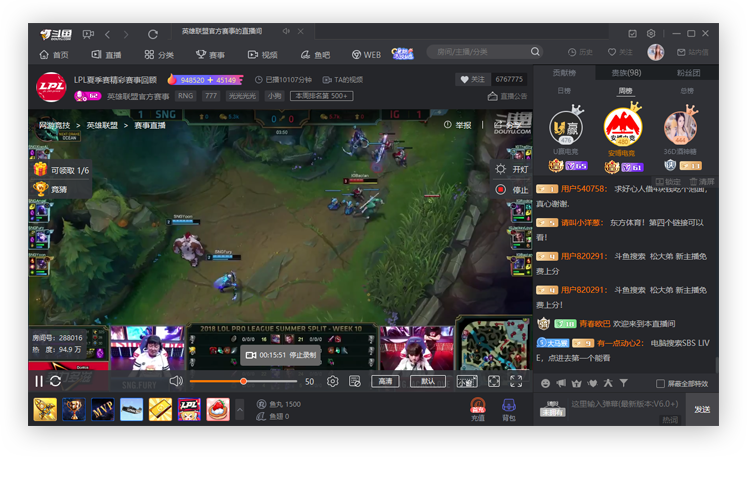Turn on 开灯 light toggle

point(512,169)
